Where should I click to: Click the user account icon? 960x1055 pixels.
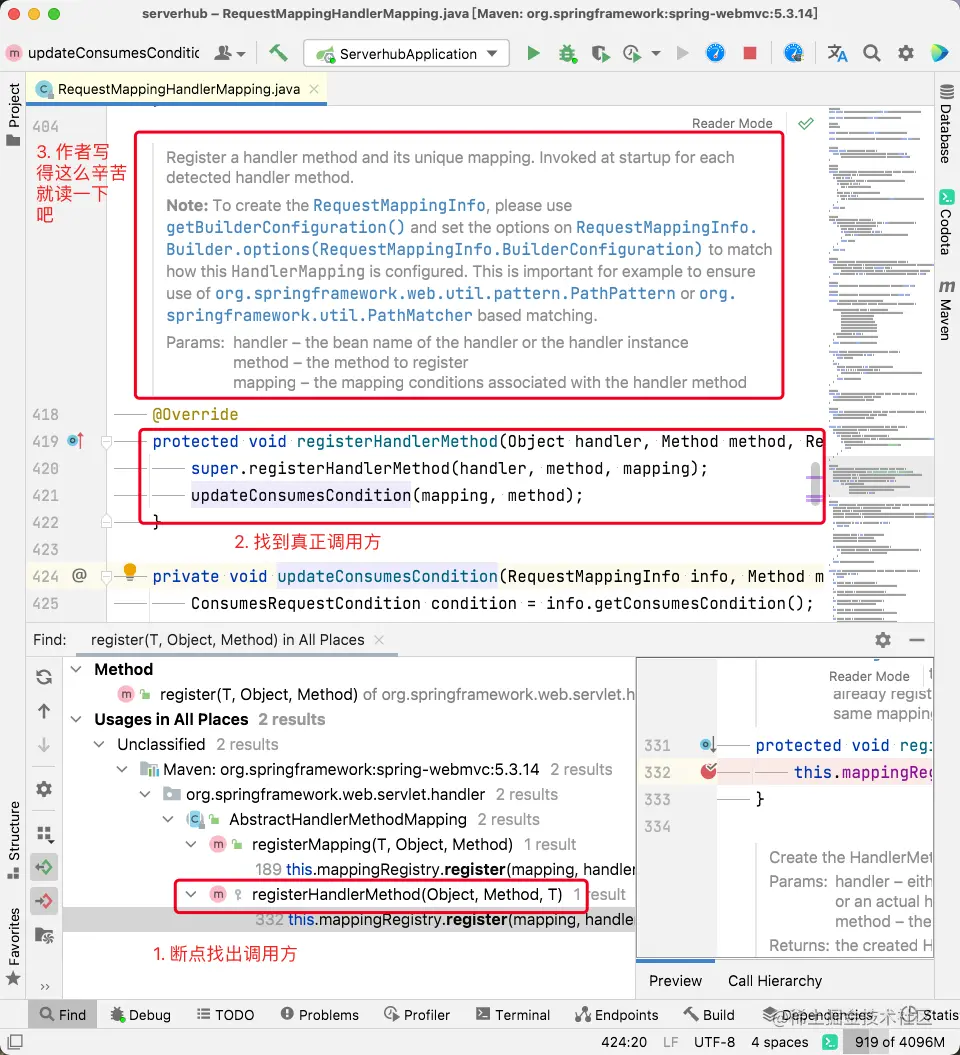(229, 53)
